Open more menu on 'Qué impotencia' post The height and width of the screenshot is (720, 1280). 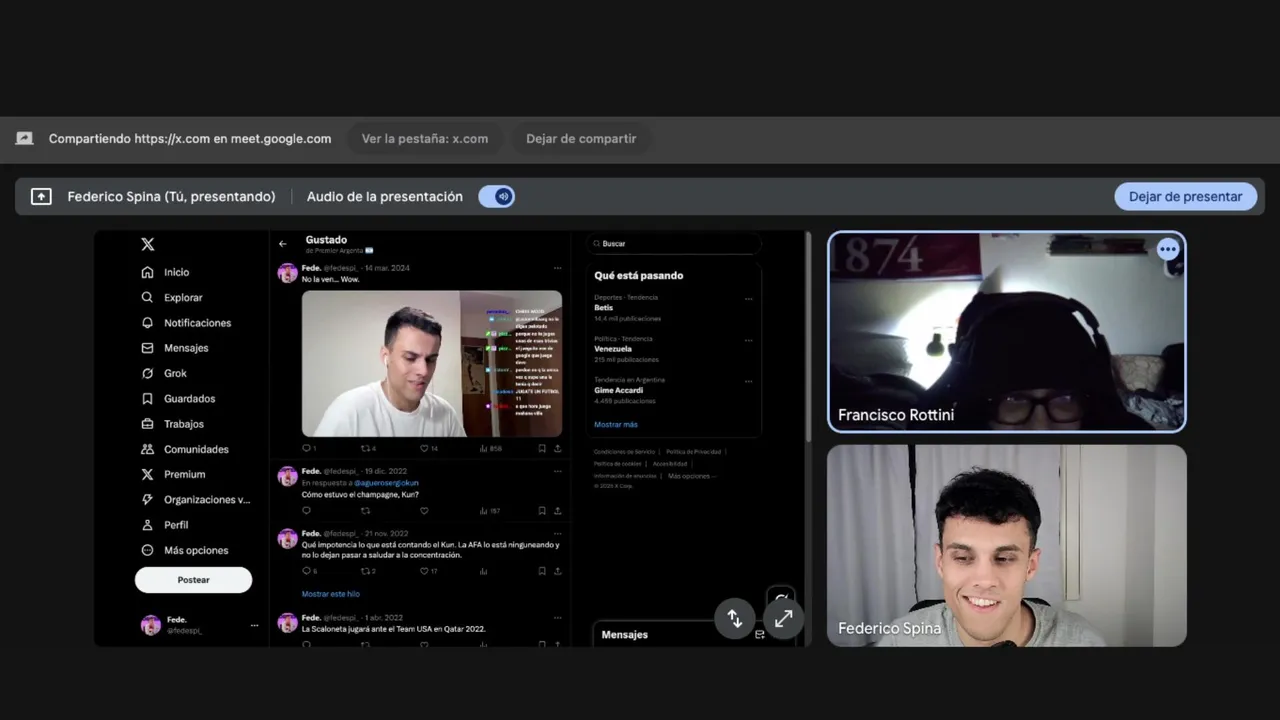click(557, 533)
